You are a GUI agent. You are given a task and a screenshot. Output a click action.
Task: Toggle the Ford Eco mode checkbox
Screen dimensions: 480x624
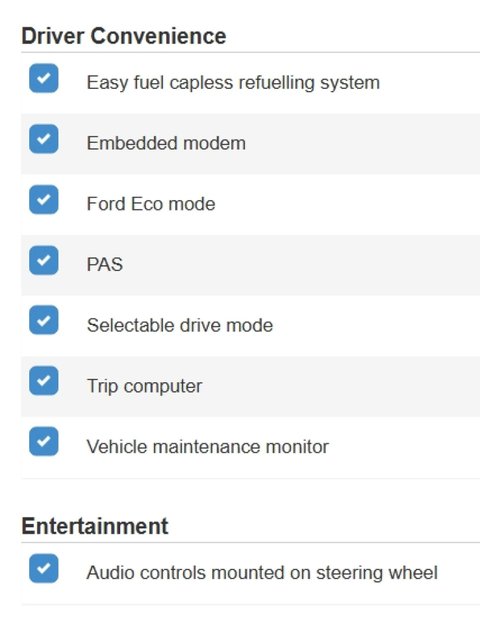coord(44,199)
